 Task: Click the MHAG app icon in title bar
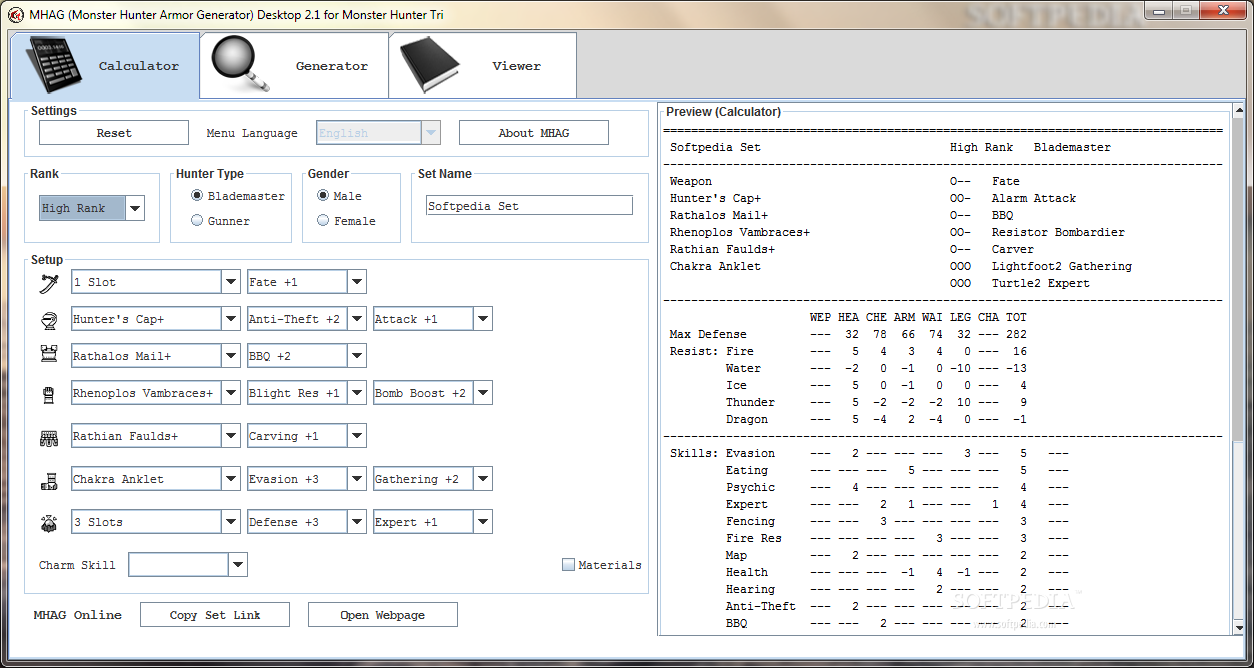coord(15,15)
